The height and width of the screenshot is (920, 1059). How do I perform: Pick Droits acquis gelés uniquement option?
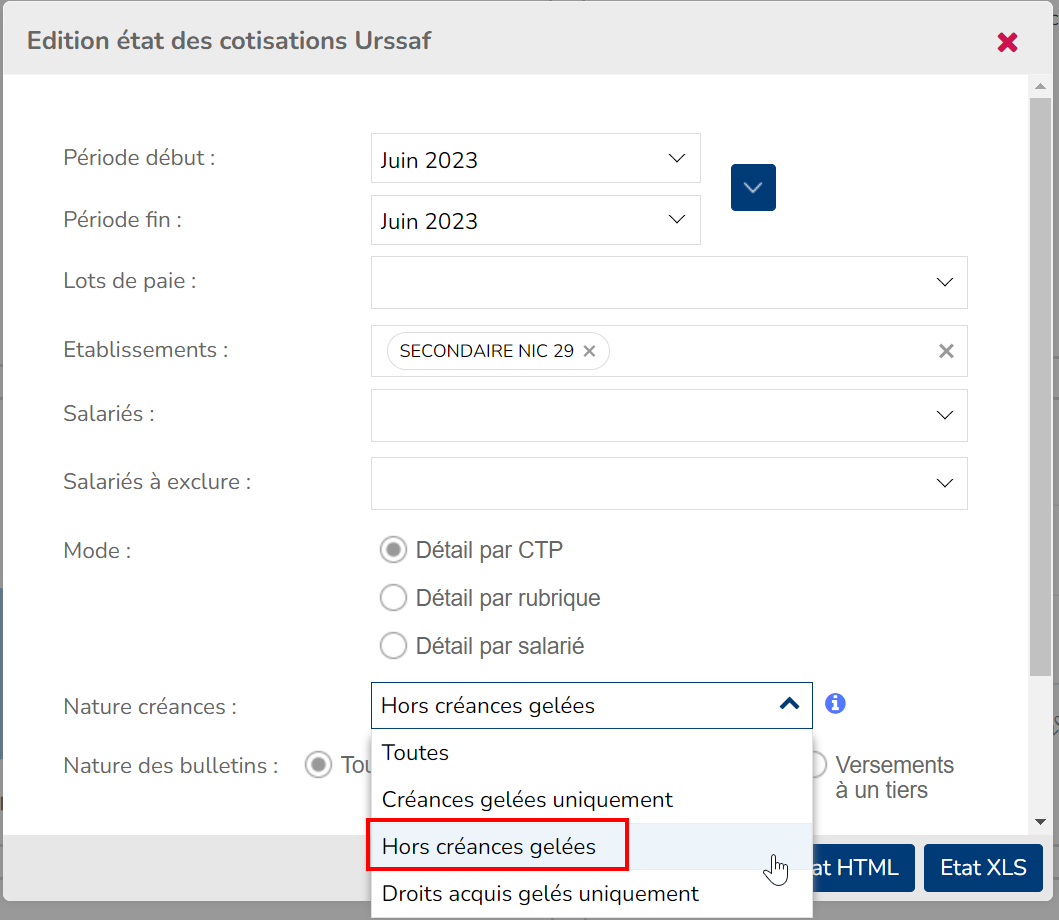pyautogui.click(x=540, y=893)
